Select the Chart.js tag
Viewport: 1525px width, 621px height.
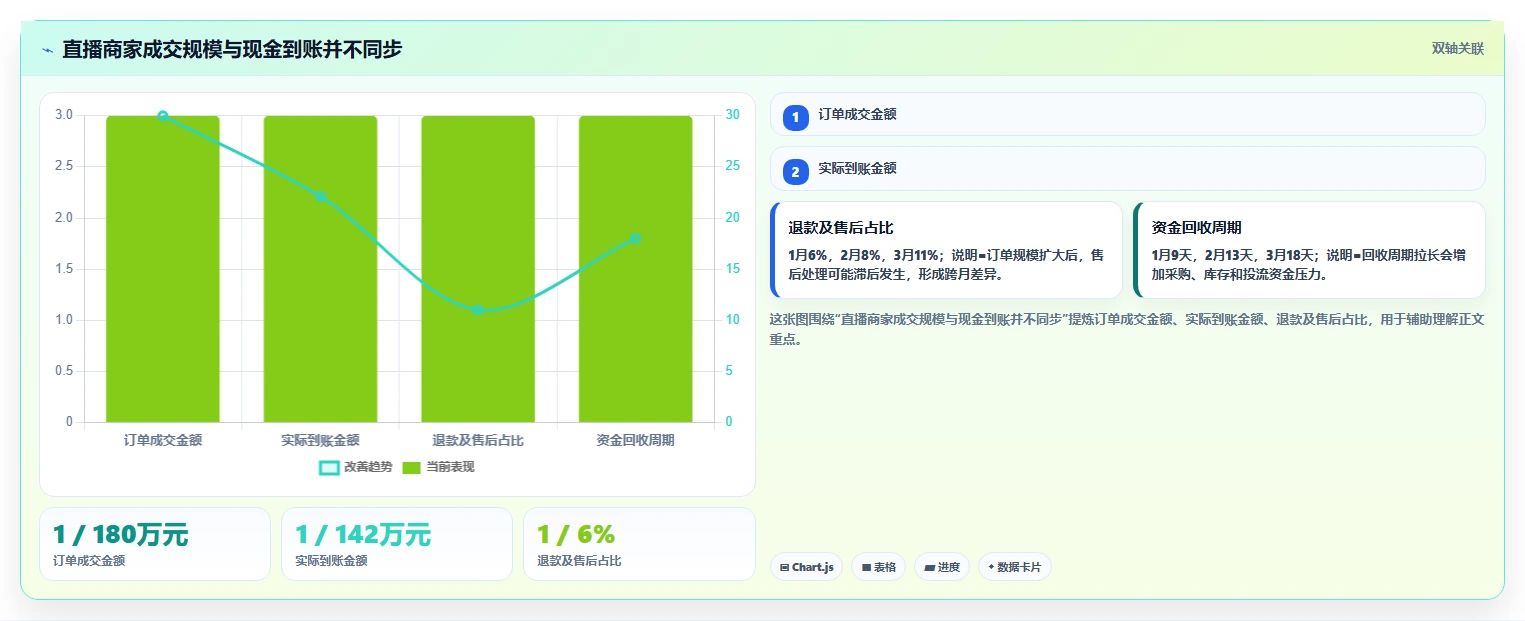(x=806, y=567)
